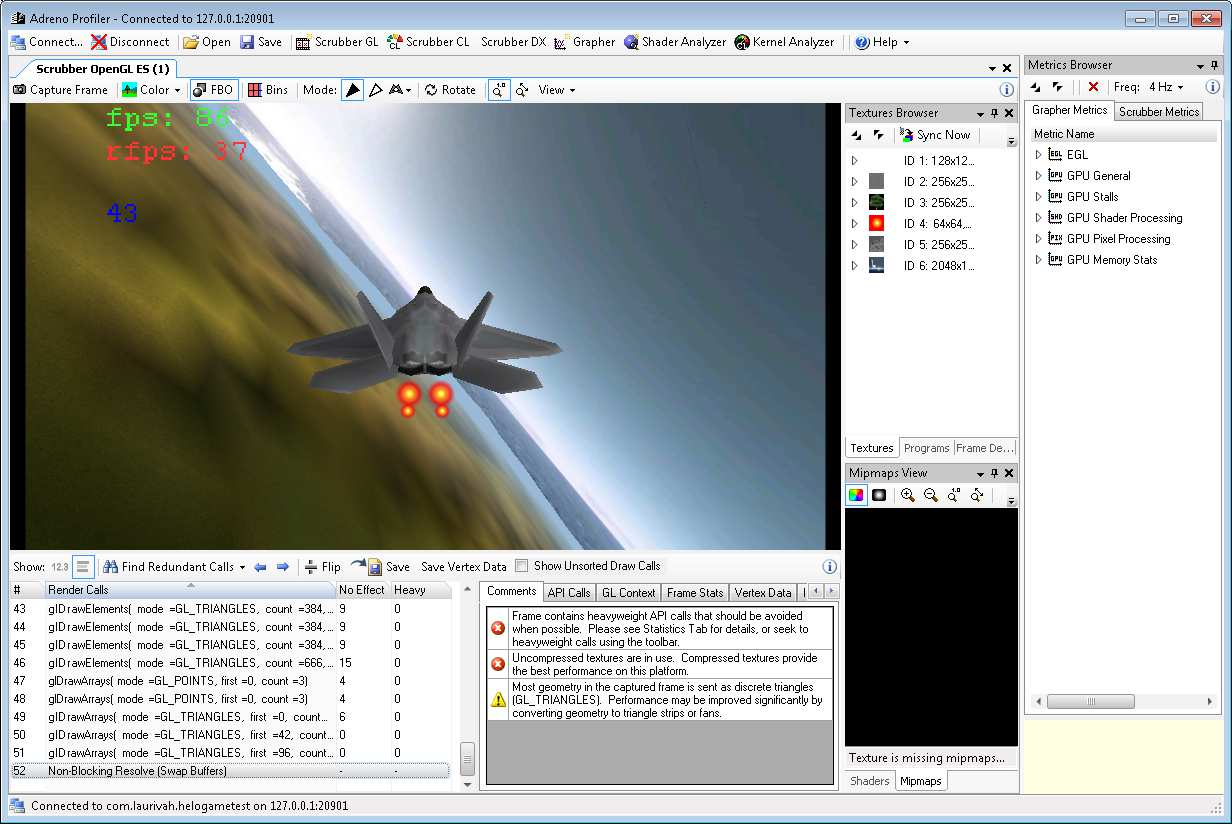Toggle the Show 12.3 numeric option
The width and height of the screenshot is (1232, 824).
[59, 567]
